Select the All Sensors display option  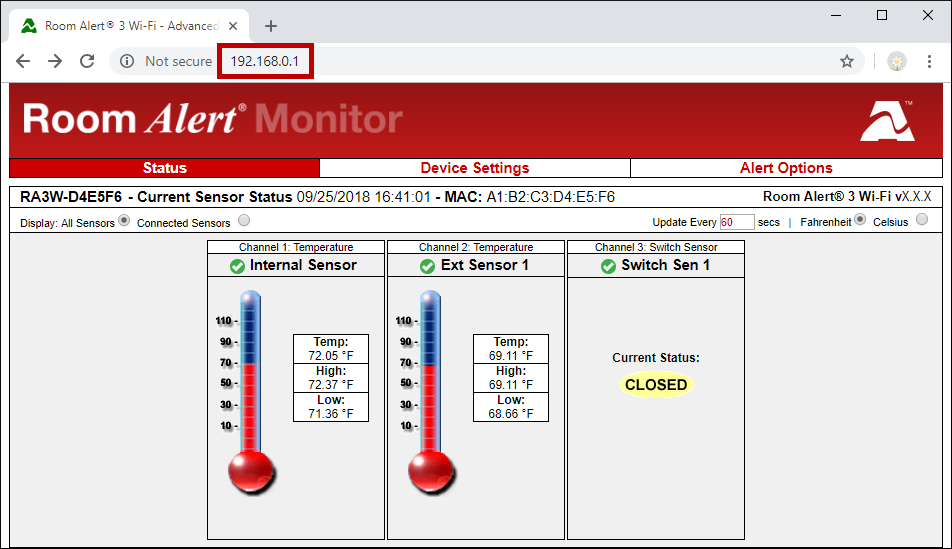click(x=124, y=221)
